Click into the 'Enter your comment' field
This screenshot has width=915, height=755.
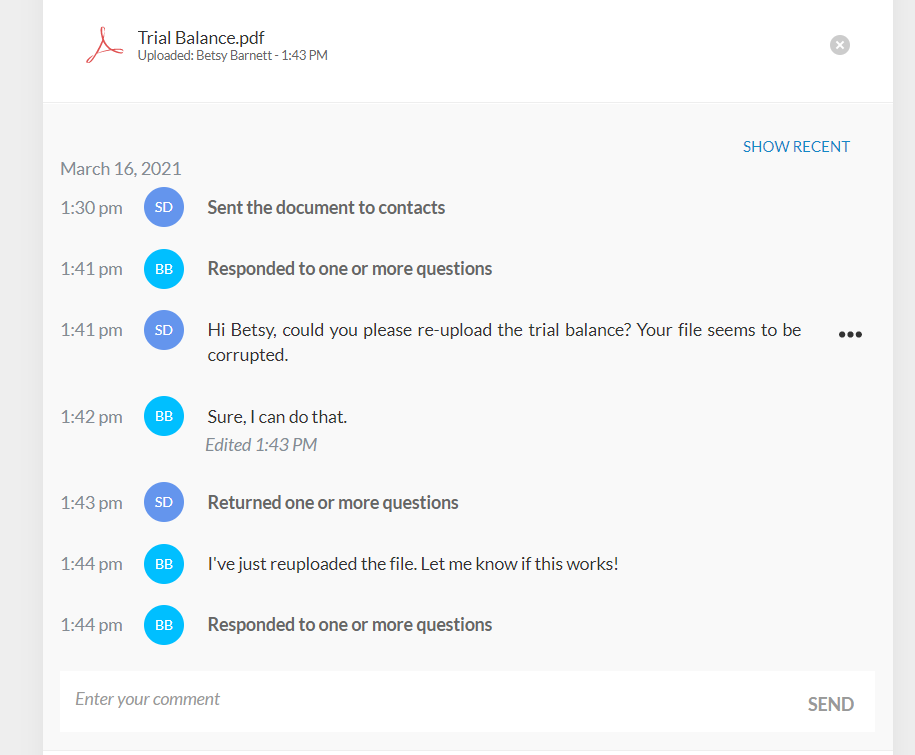point(300,700)
